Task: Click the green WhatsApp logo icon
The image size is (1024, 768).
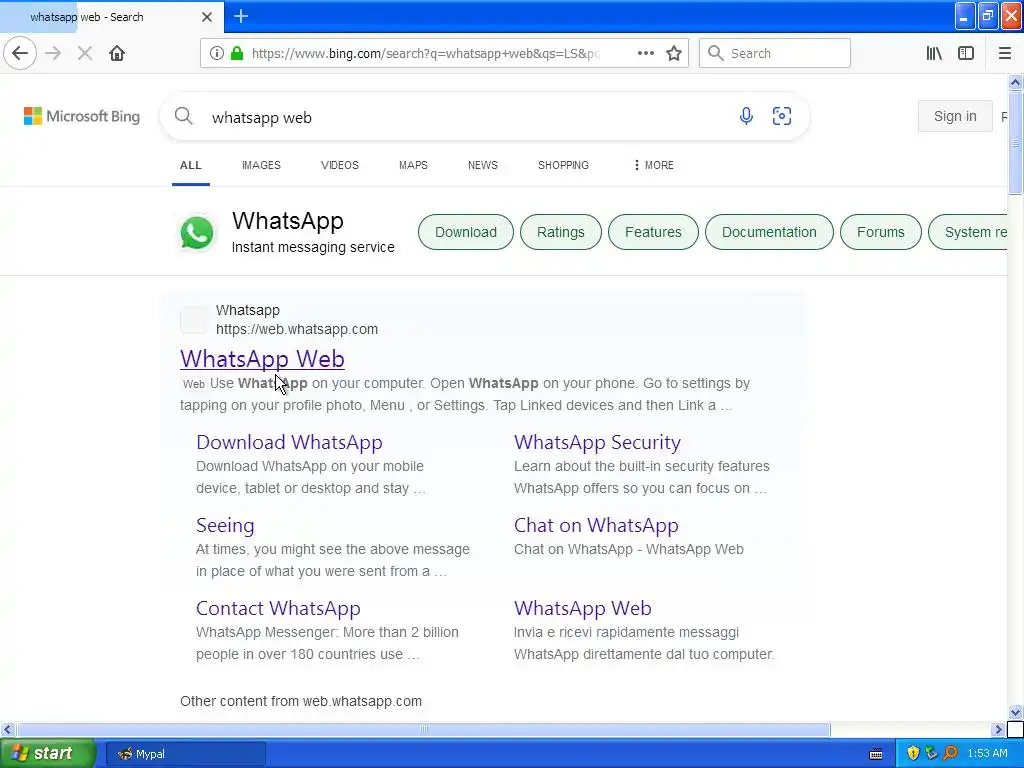Action: [197, 232]
